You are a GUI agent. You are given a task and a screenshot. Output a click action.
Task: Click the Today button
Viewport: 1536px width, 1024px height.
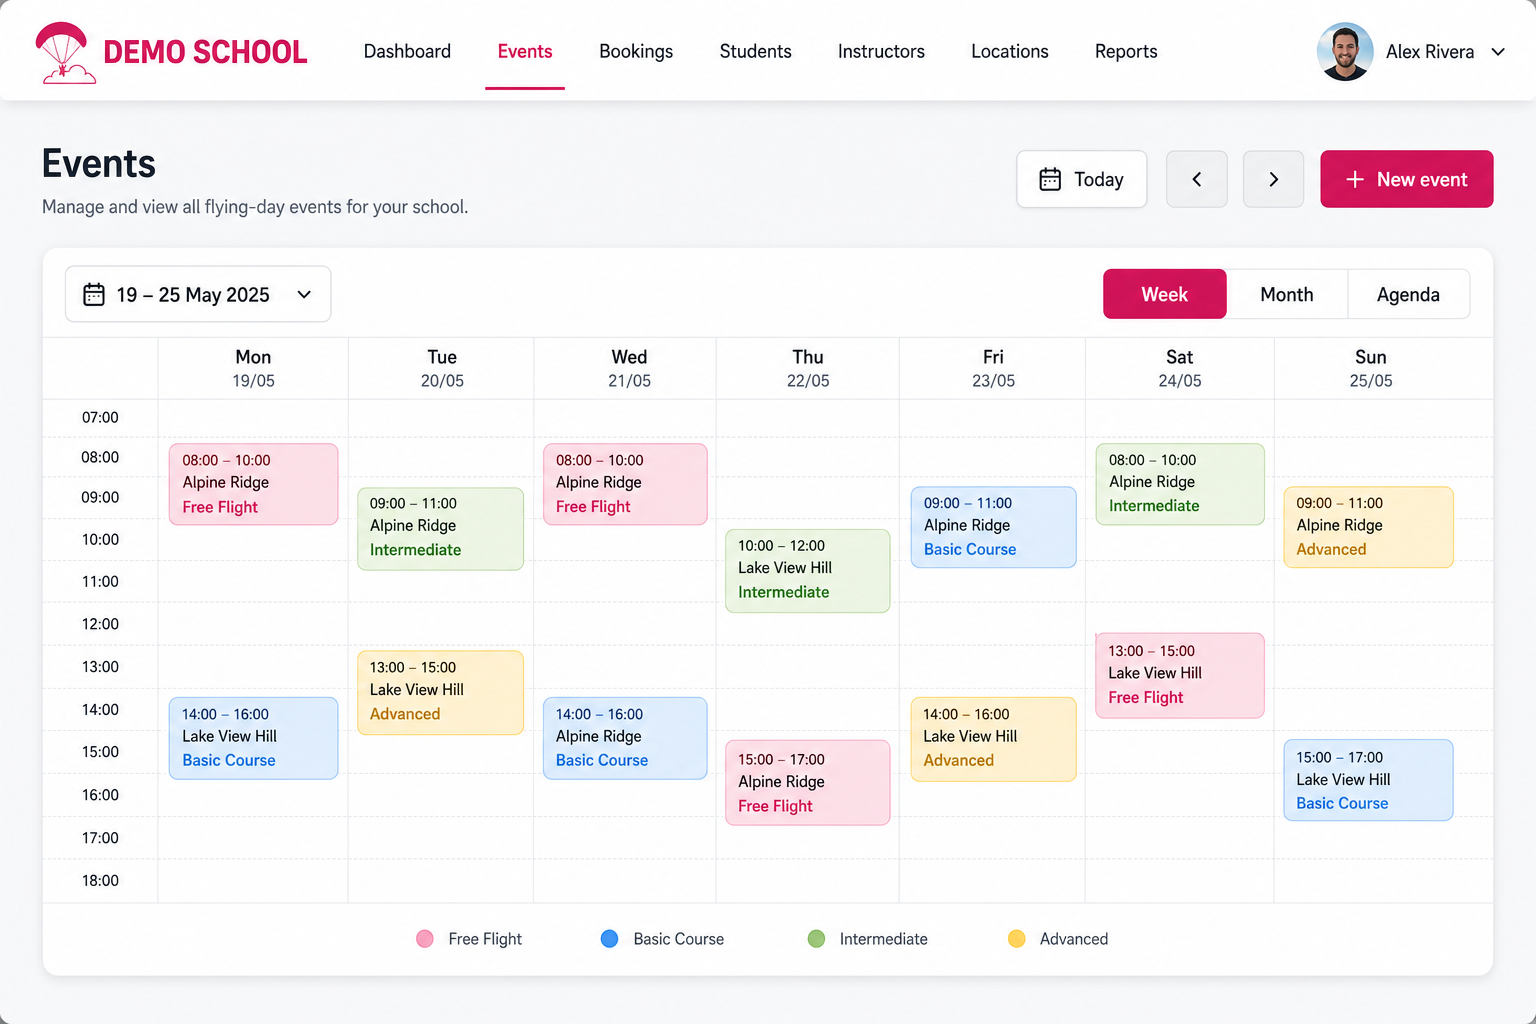pos(1082,179)
